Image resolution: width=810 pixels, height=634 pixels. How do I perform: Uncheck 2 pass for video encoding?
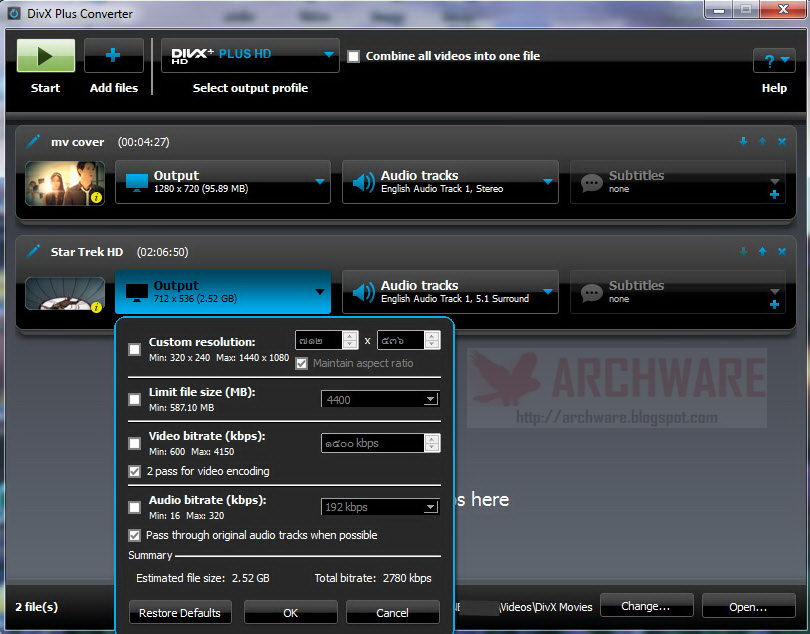[134, 471]
